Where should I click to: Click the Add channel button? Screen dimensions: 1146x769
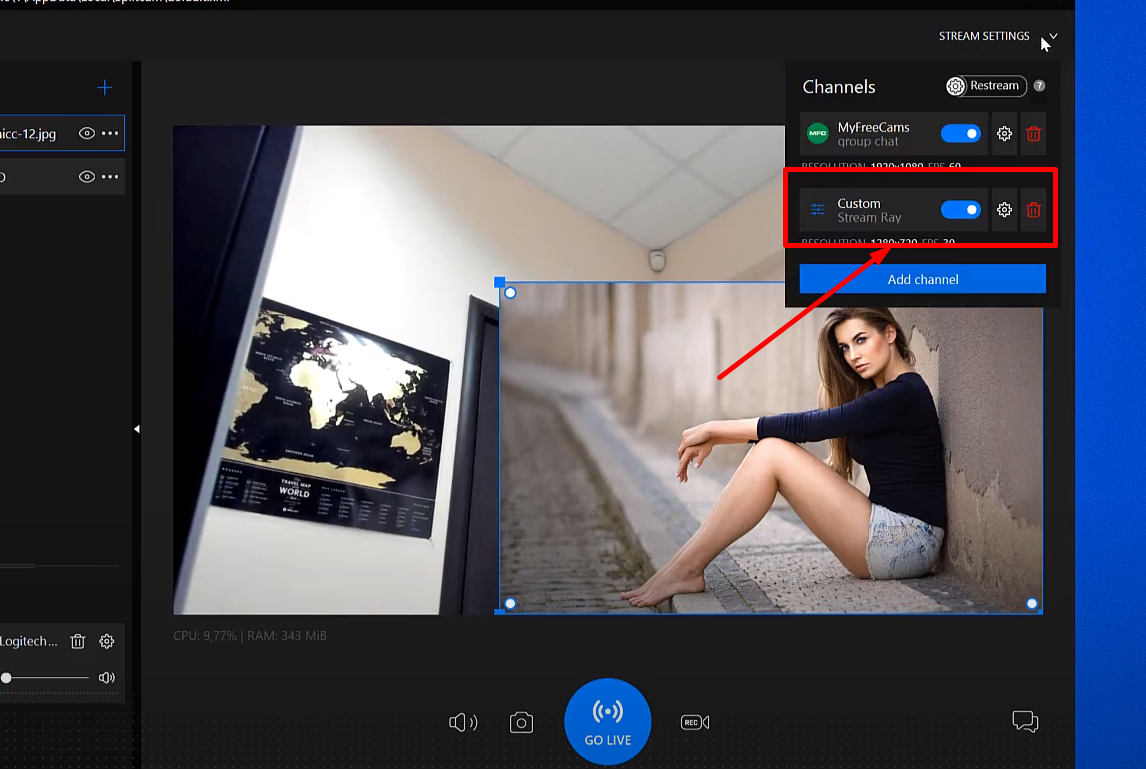point(922,279)
